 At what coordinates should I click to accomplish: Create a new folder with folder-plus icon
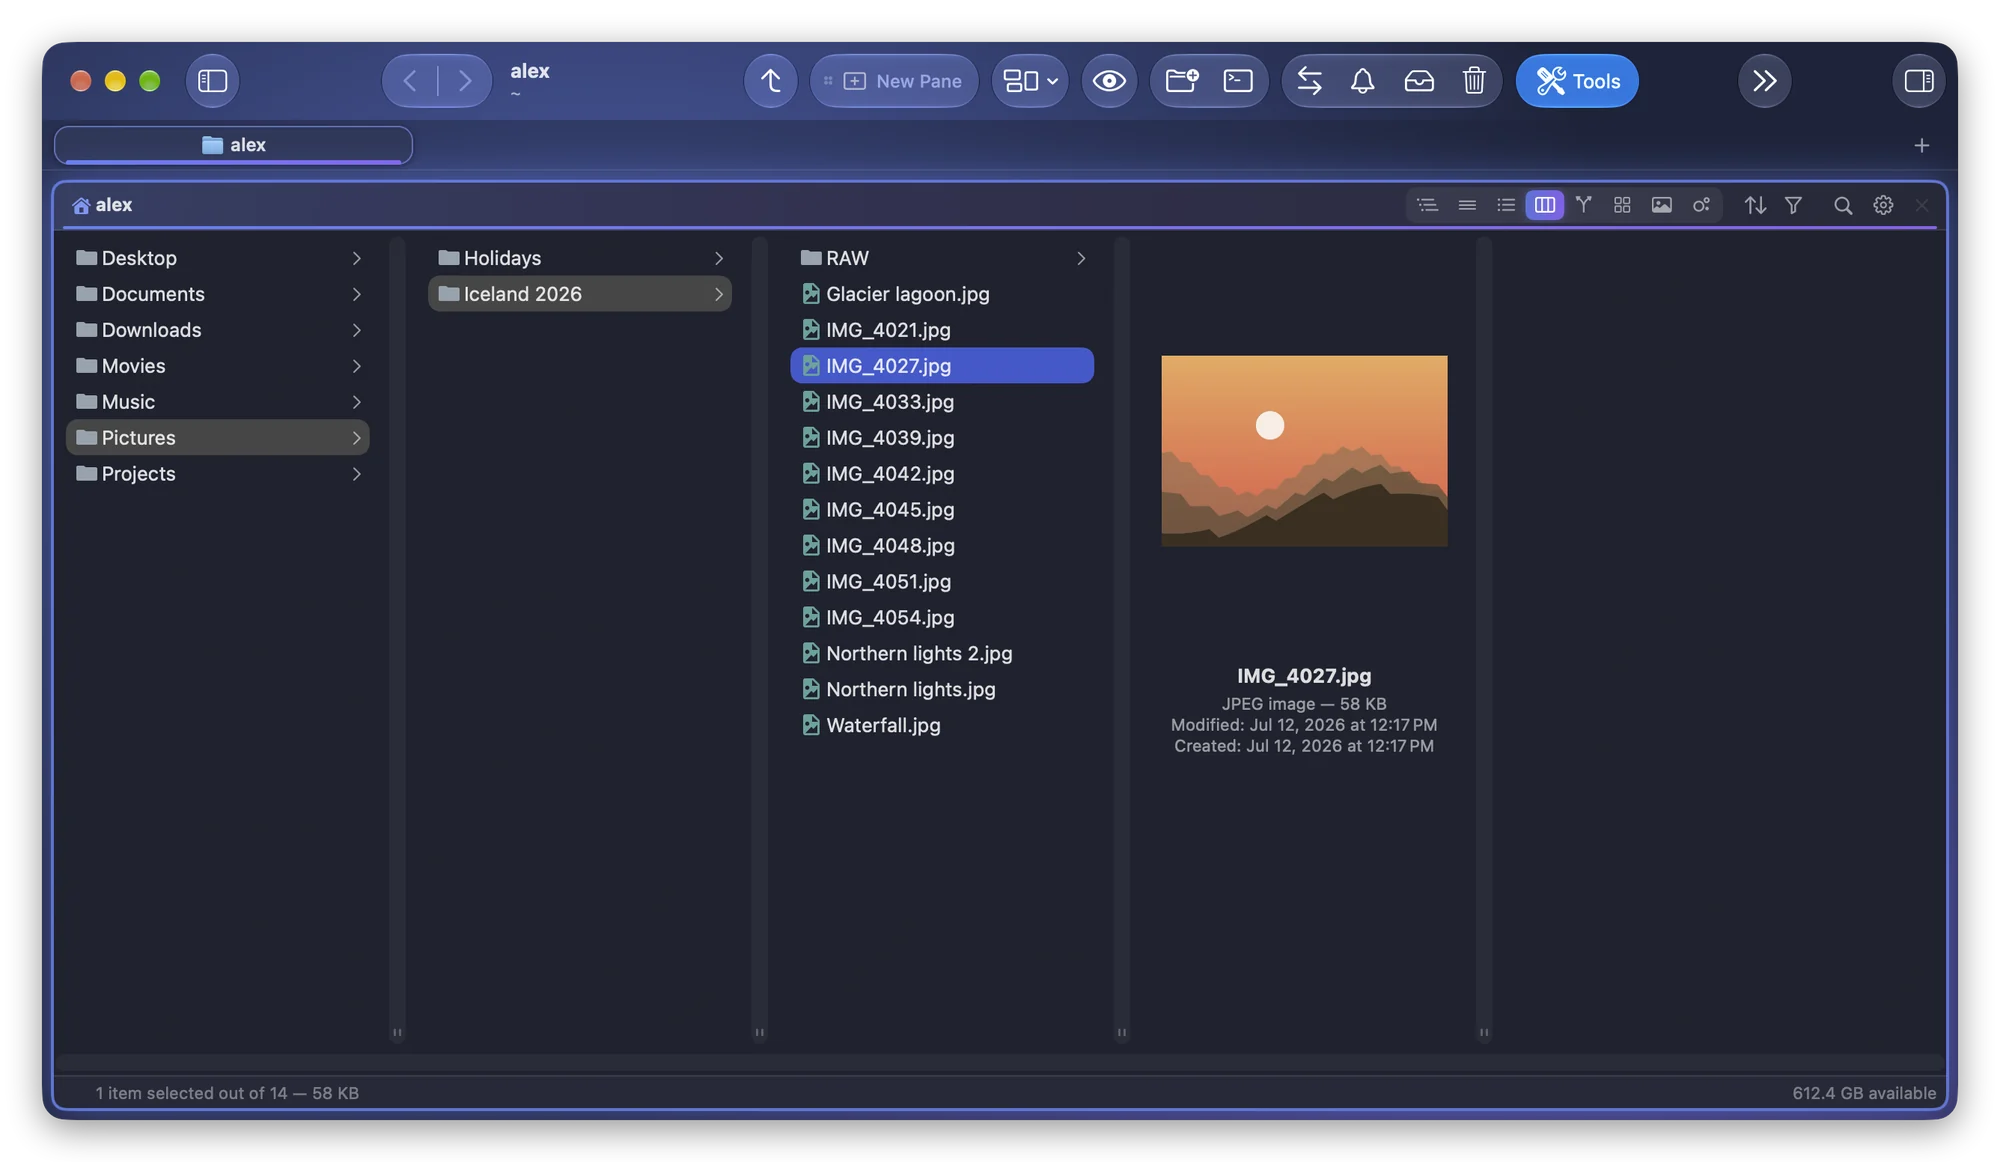tap(1182, 81)
